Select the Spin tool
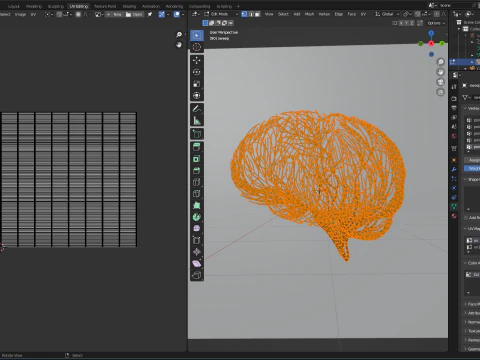 [197, 217]
